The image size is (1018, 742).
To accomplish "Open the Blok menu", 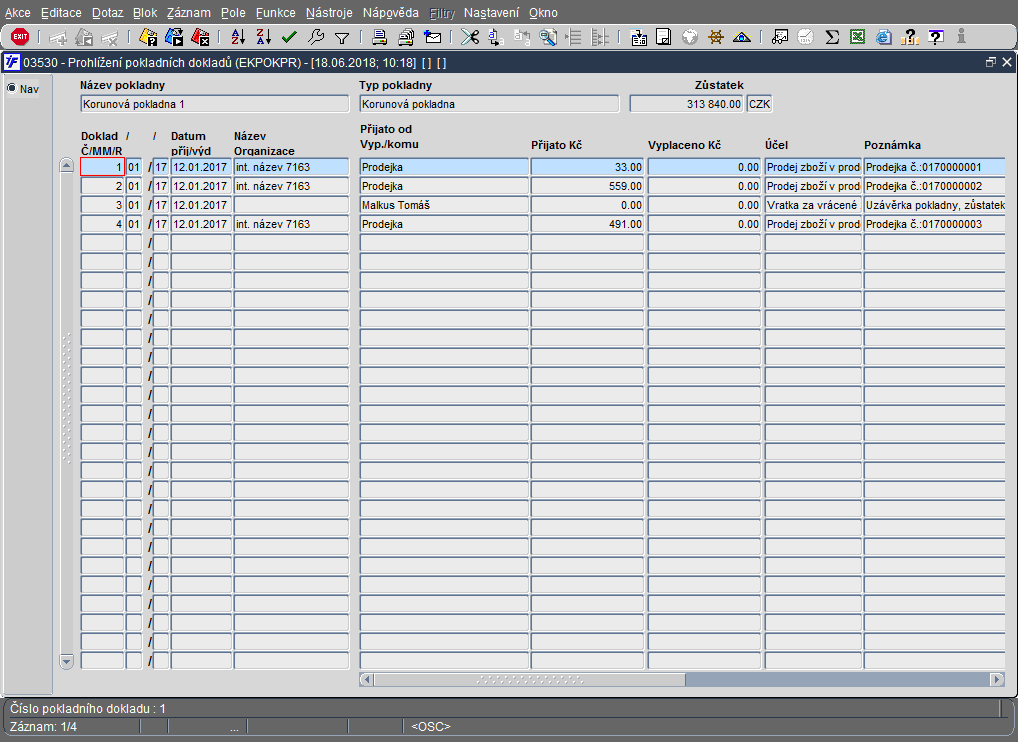I will tap(145, 12).
